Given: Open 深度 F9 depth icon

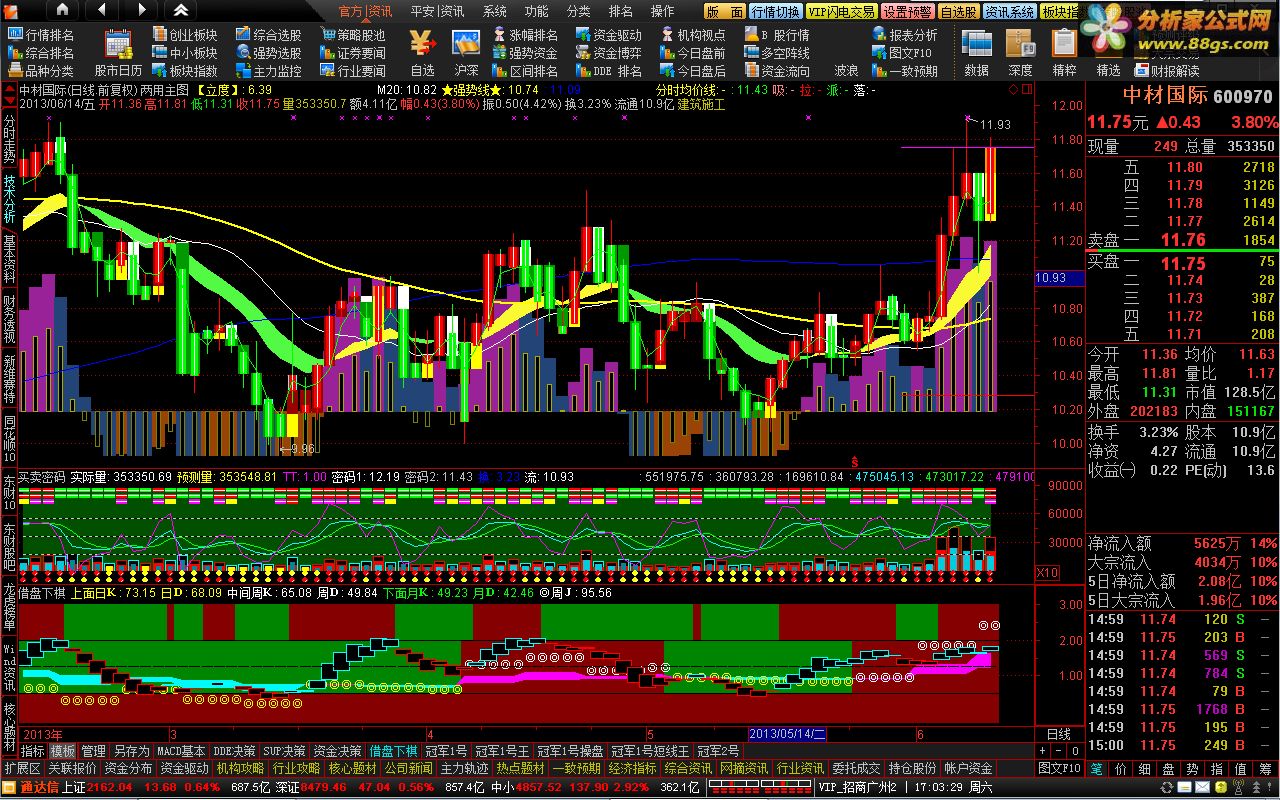Looking at the screenshot, I should pos(1021,52).
